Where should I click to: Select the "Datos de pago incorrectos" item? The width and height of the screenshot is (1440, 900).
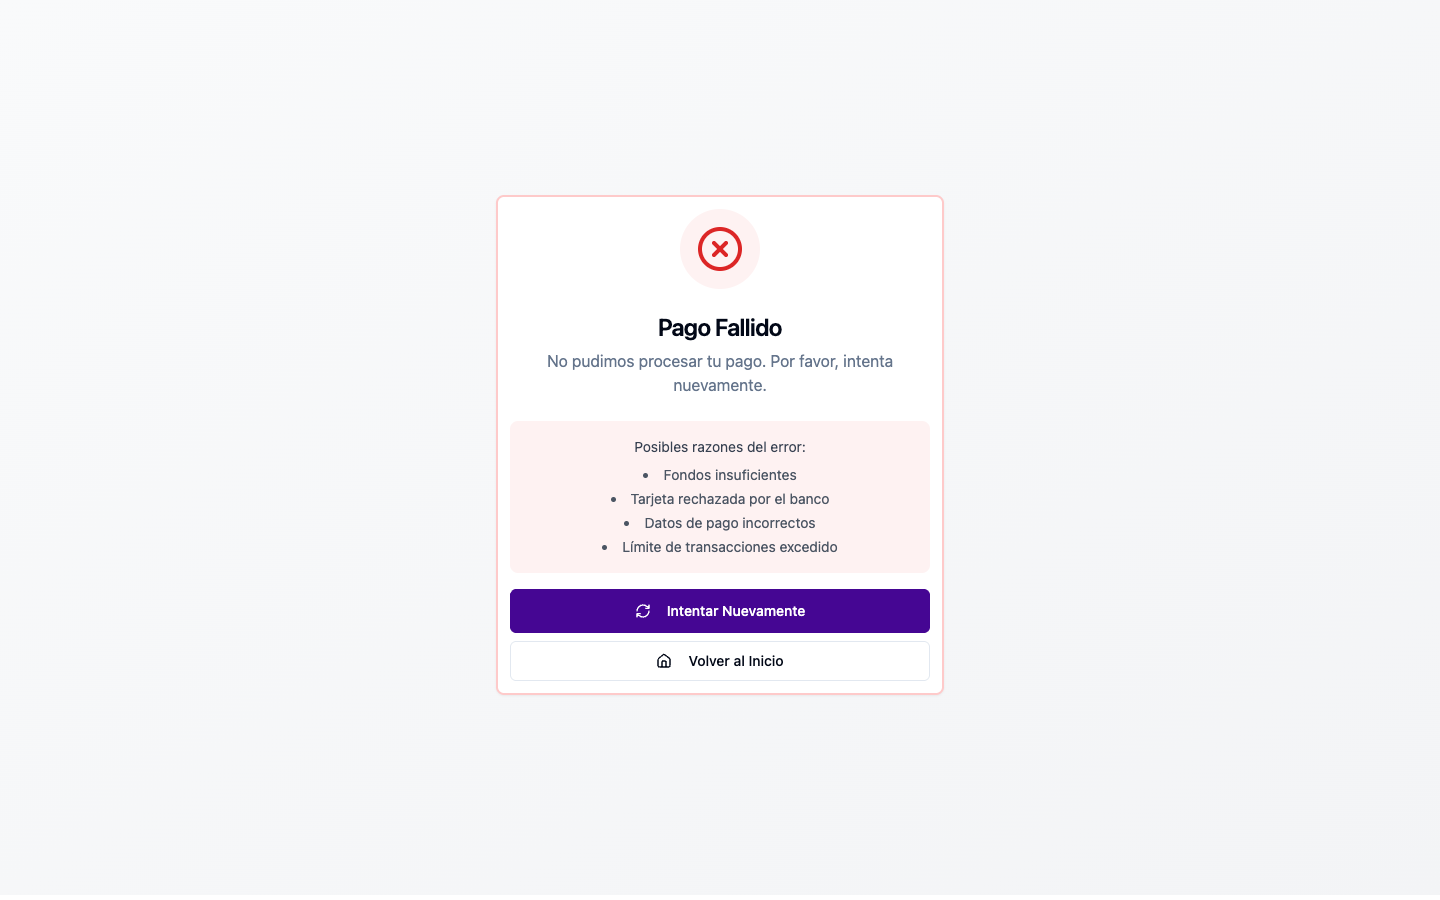click(x=730, y=523)
